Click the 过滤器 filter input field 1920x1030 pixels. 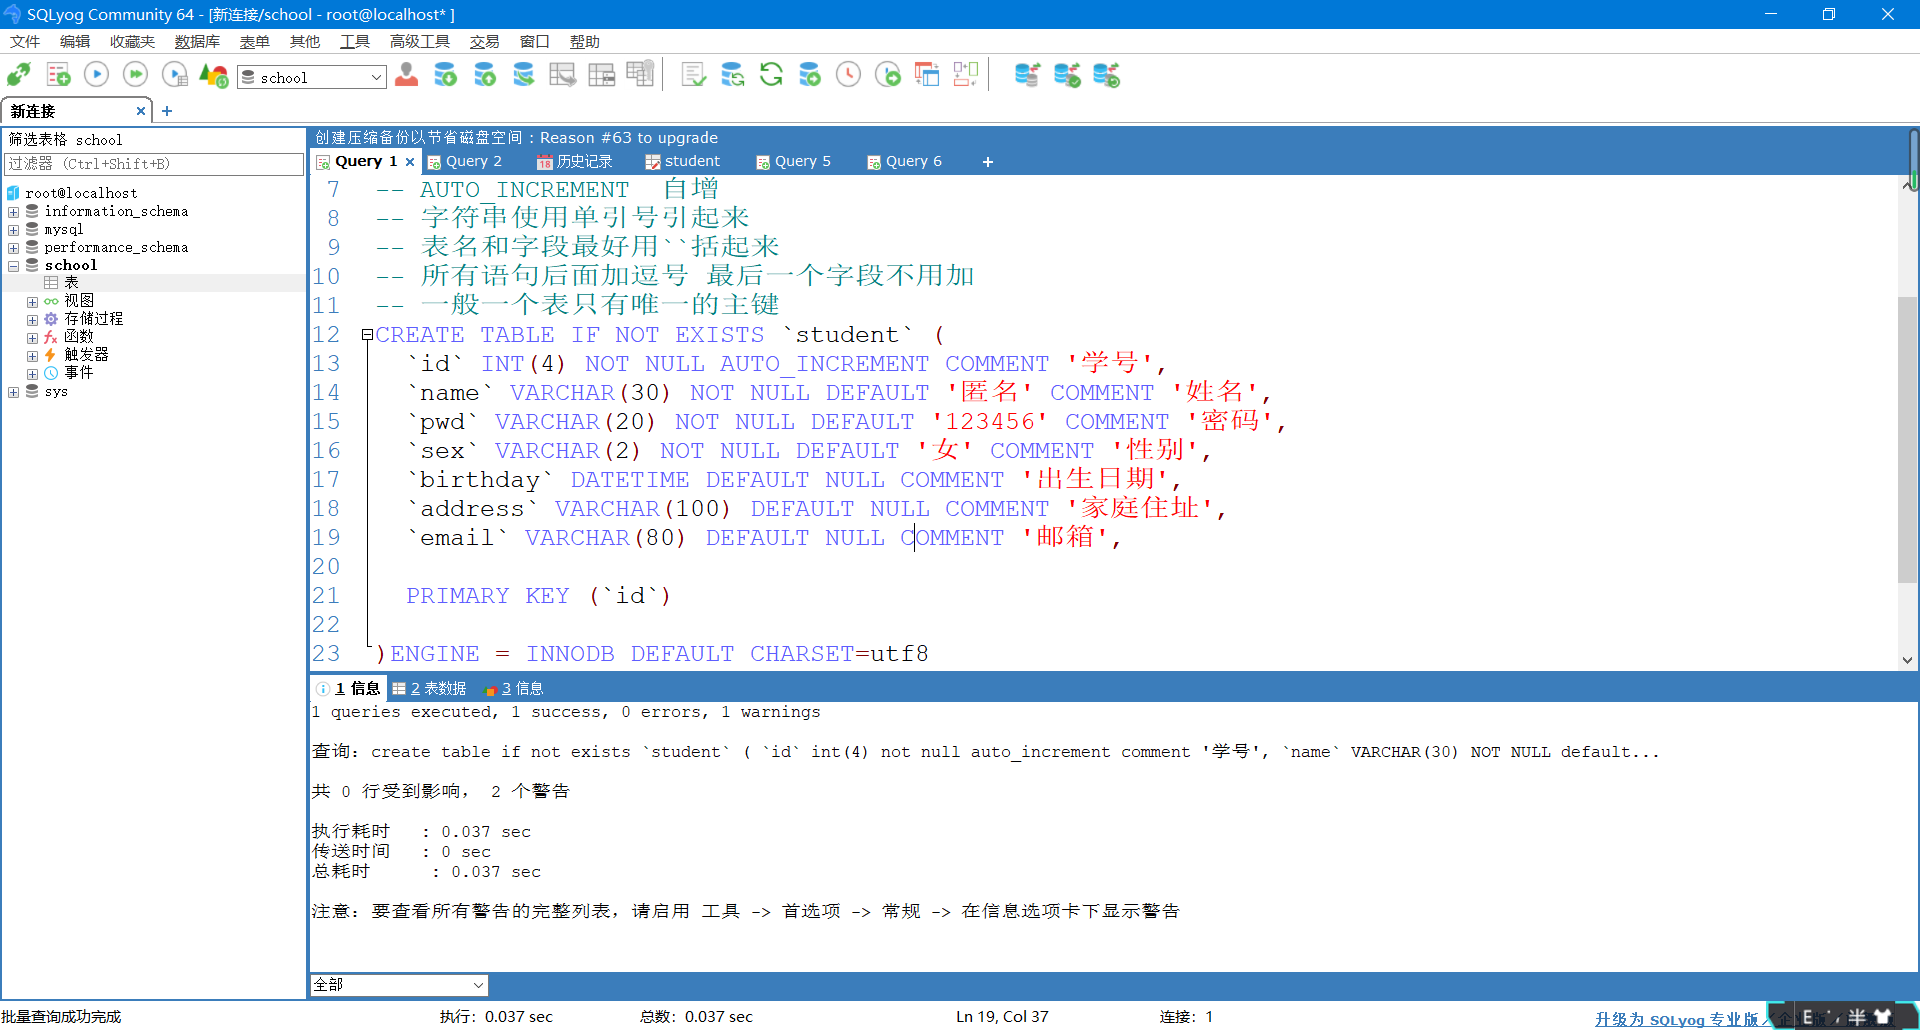tap(150, 164)
